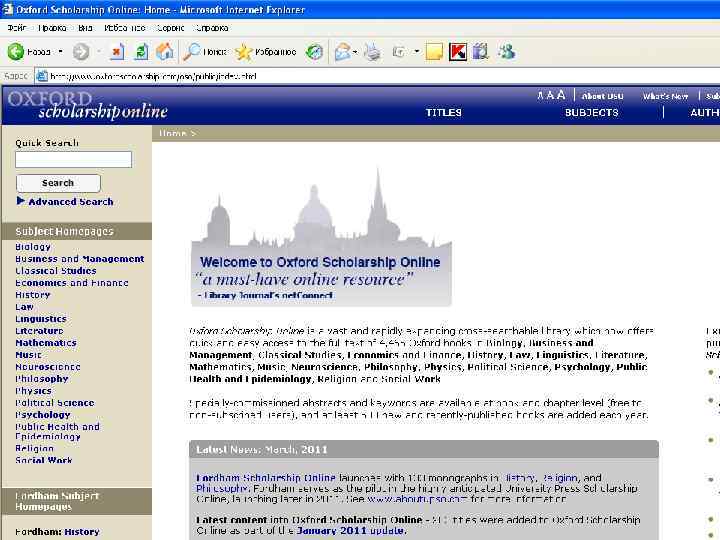Stop page loading with red X icon
Viewport: 720px width, 540px height.
tap(117, 51)
